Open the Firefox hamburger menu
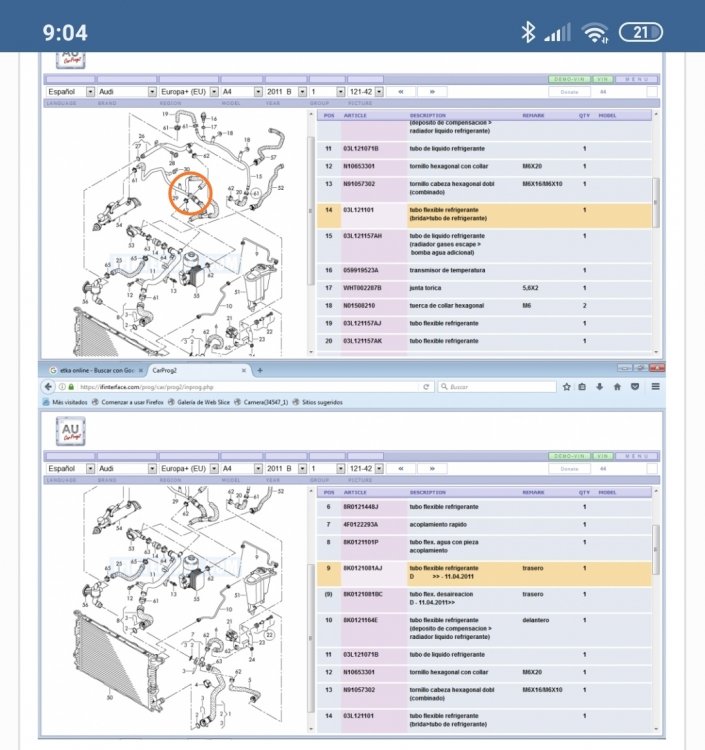This screenshot has width=705, height=750. pyautogui.click(x=655, y=386)
